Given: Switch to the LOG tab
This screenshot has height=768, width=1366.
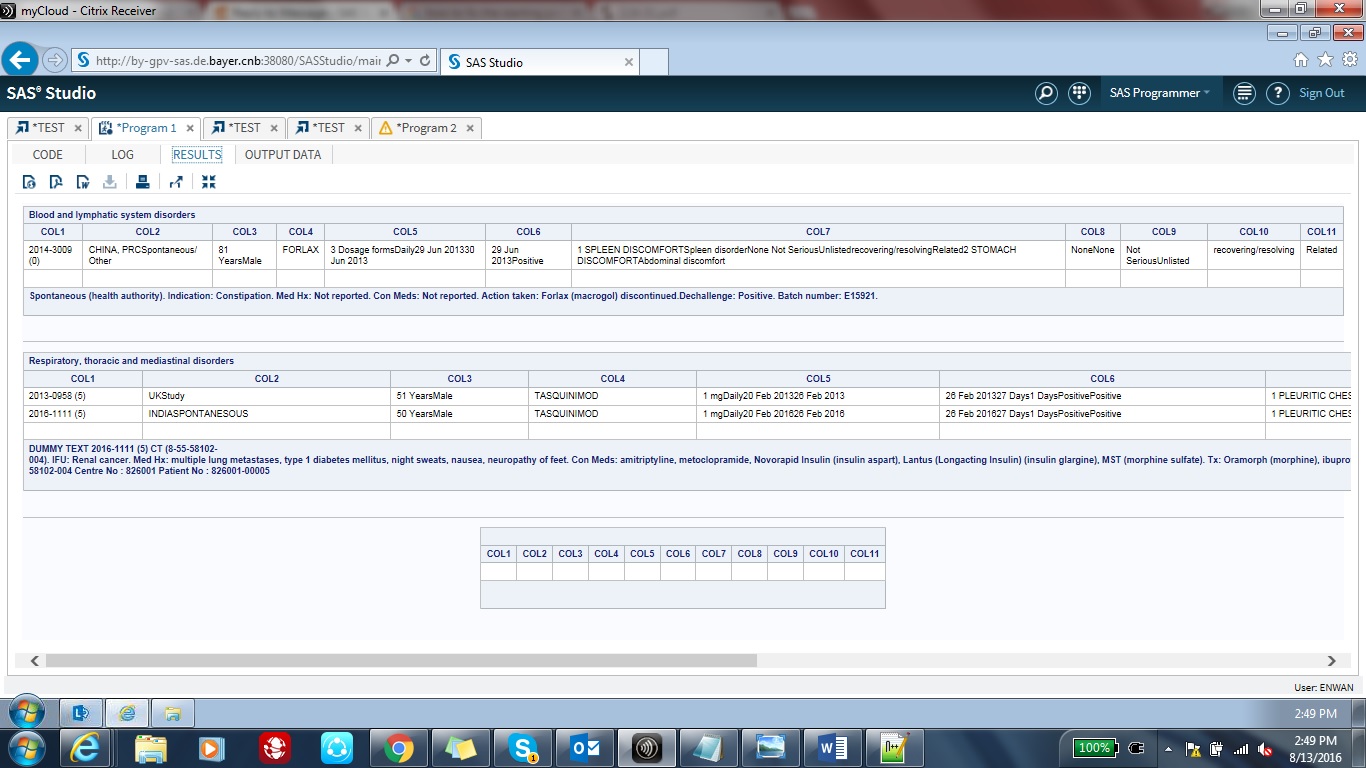Looking at the screenshot, I should 122,154.
